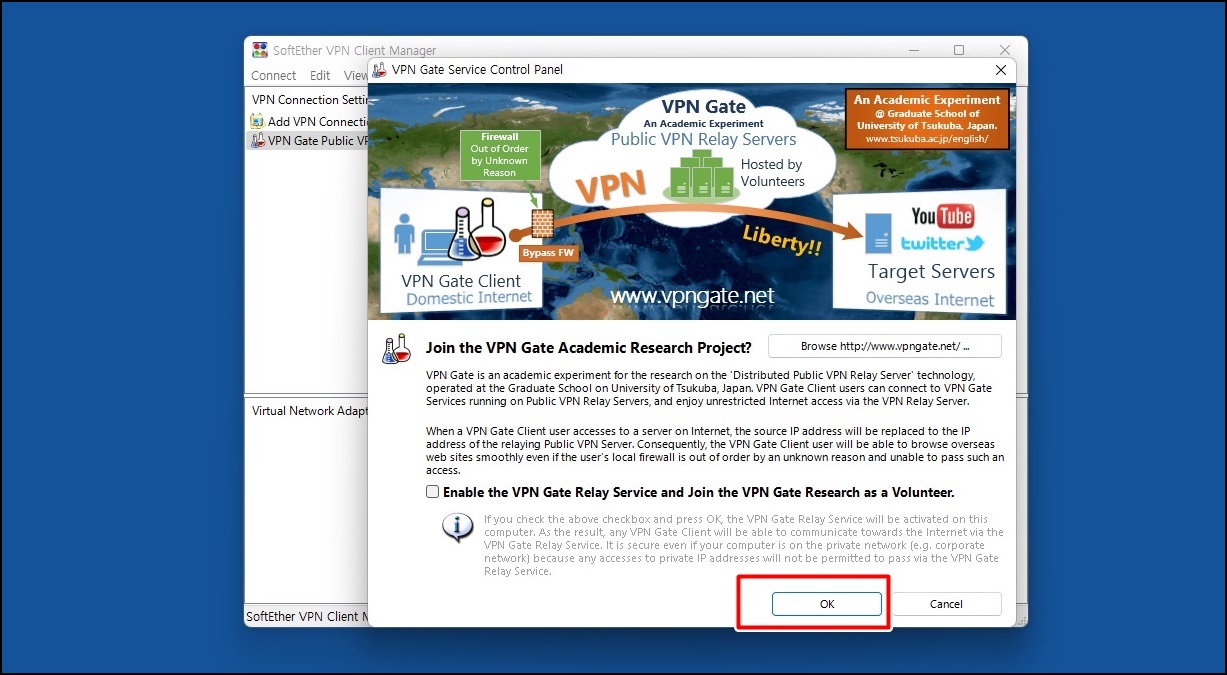Click the Bypass FW label in banner
This screenshot has width=1227, height=675.
(548, 253)
